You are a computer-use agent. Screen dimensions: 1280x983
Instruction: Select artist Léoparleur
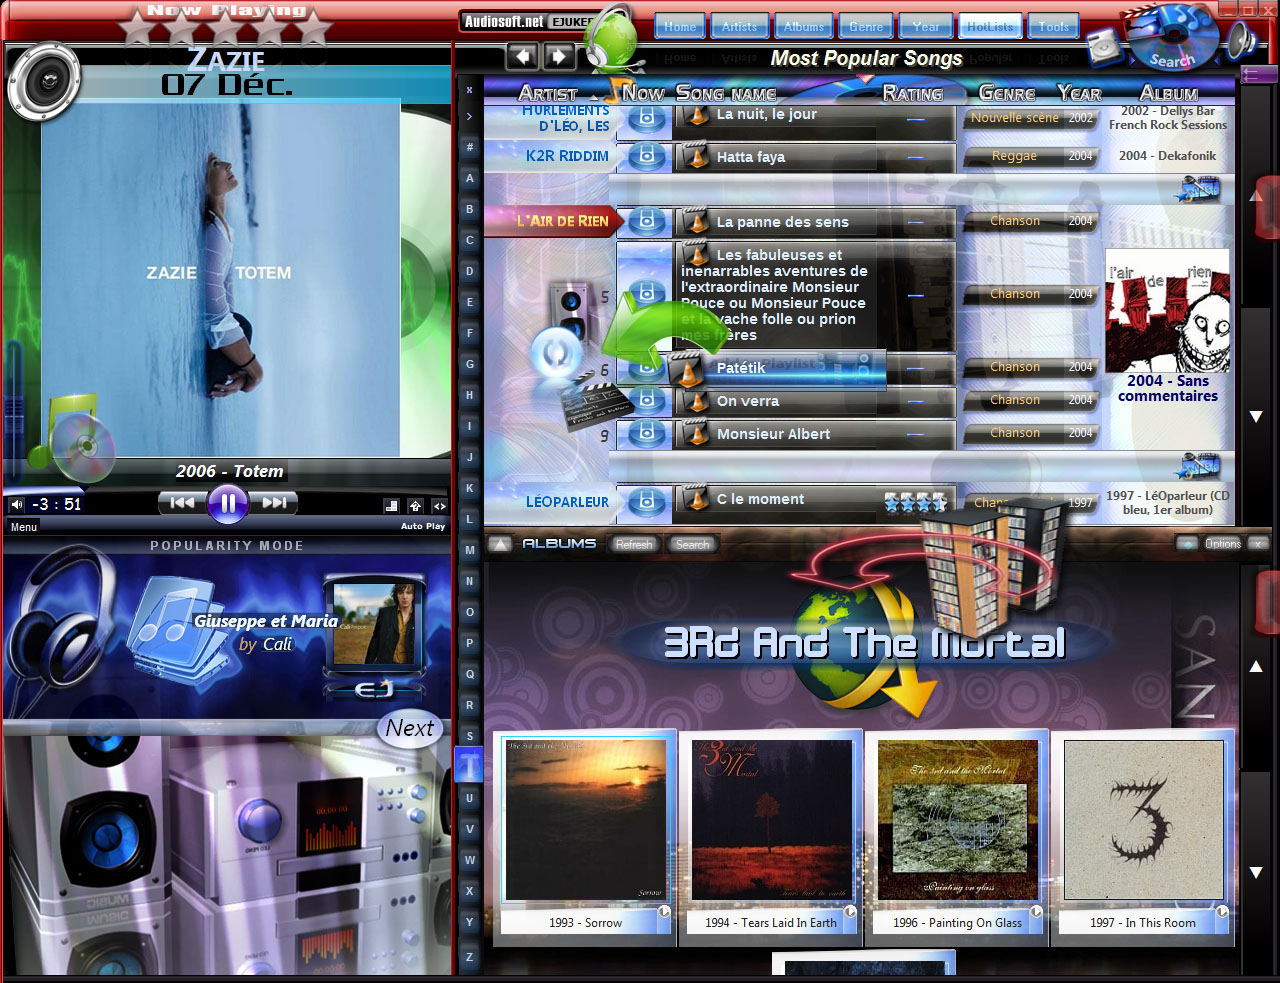(567, 502)
